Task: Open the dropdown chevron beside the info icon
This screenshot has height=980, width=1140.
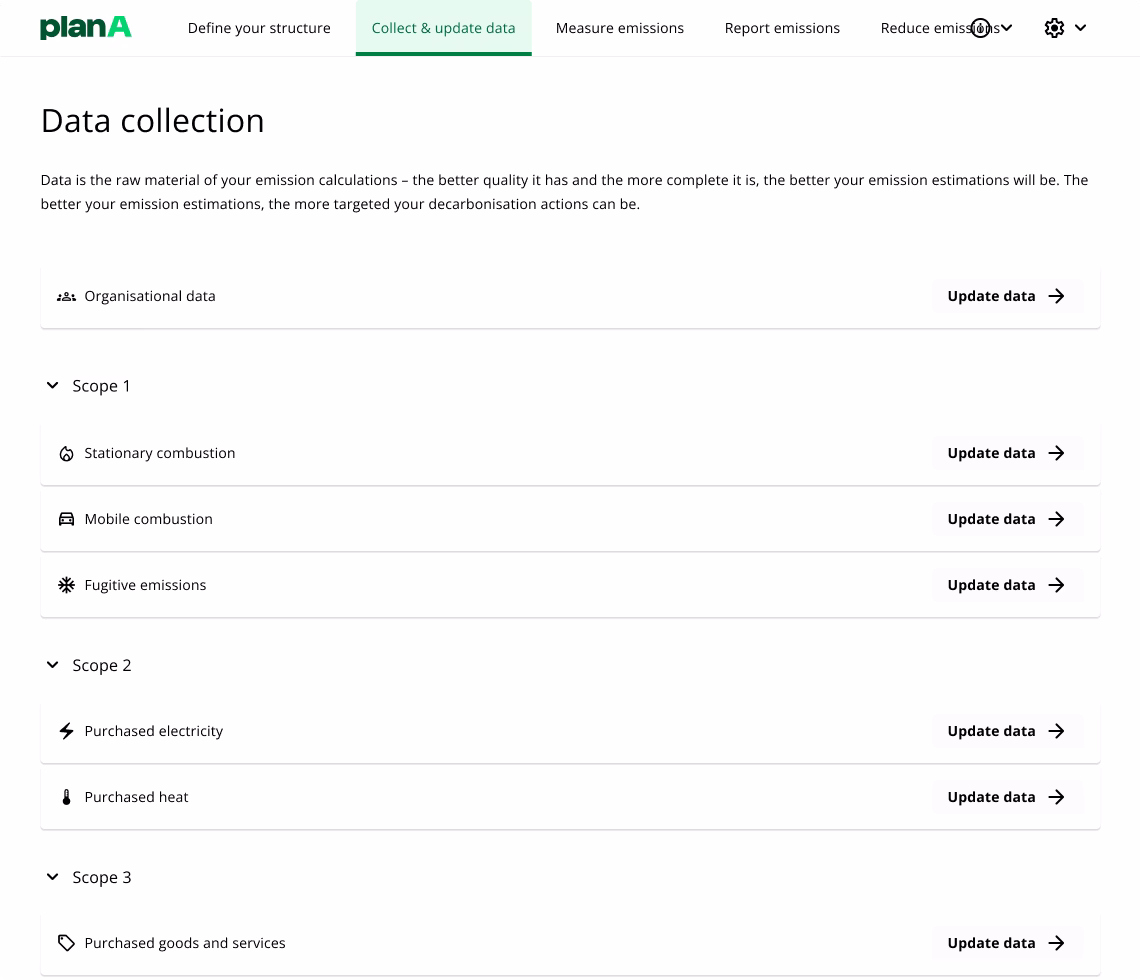Action: (1007, 28)
